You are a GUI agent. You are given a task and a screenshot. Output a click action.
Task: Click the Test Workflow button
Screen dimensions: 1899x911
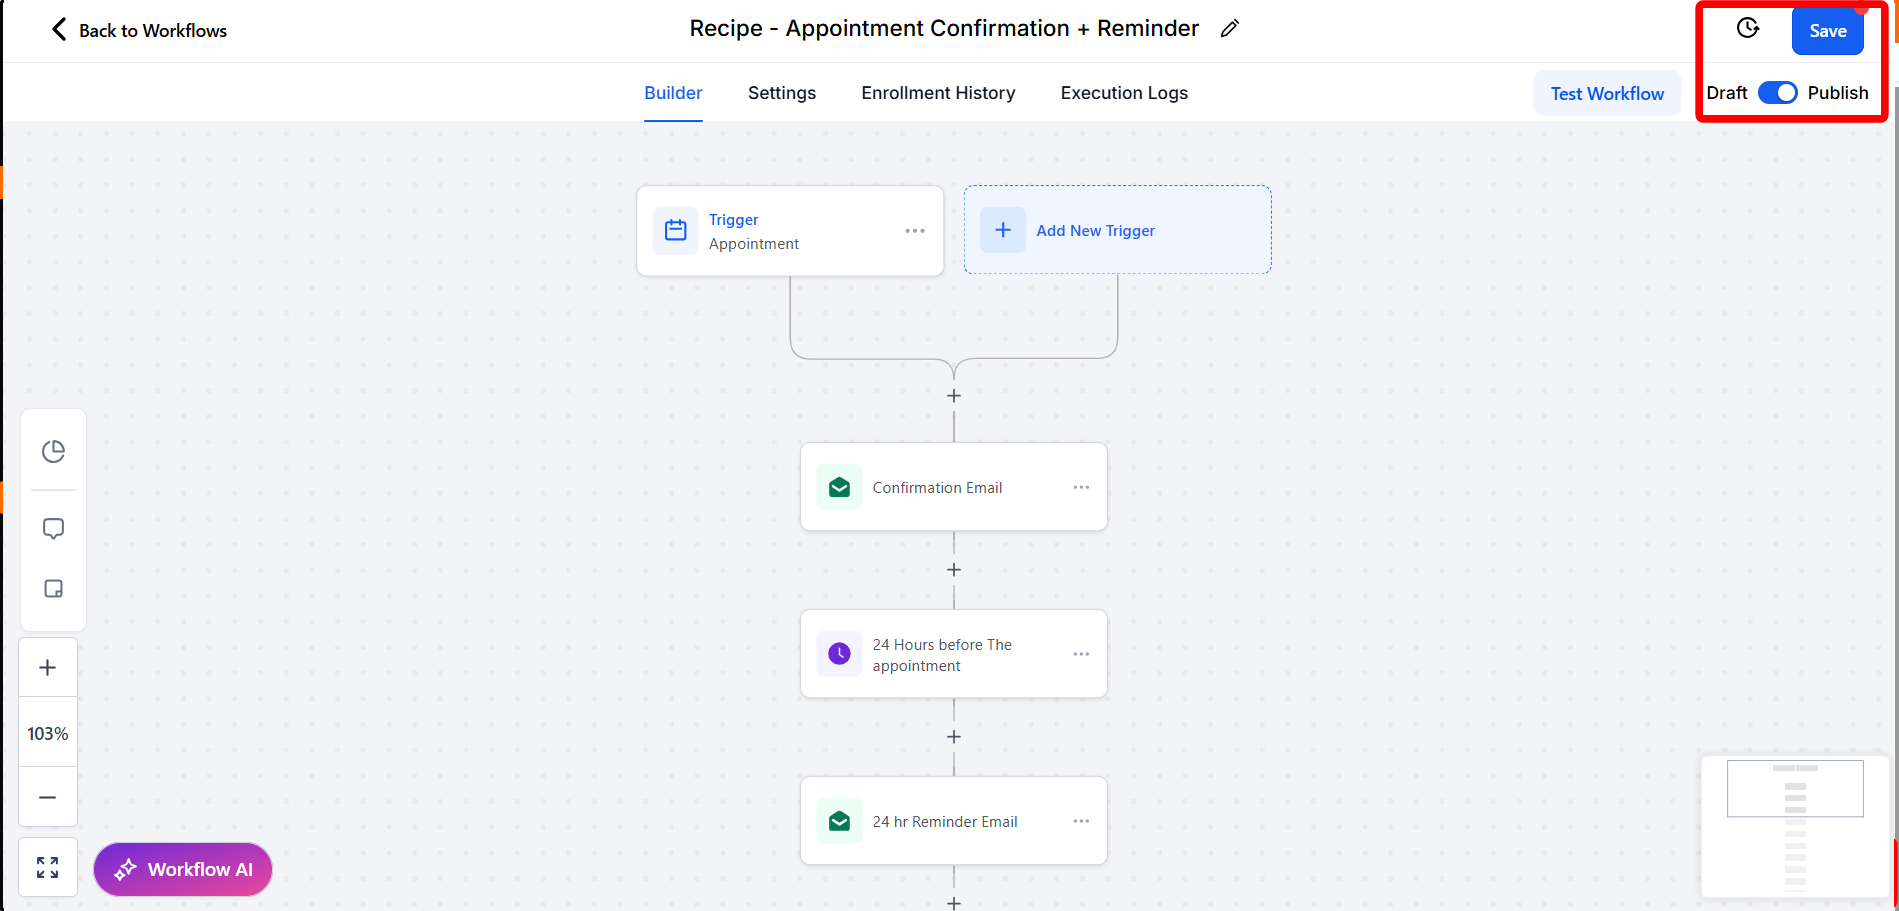click(1607, 94)
